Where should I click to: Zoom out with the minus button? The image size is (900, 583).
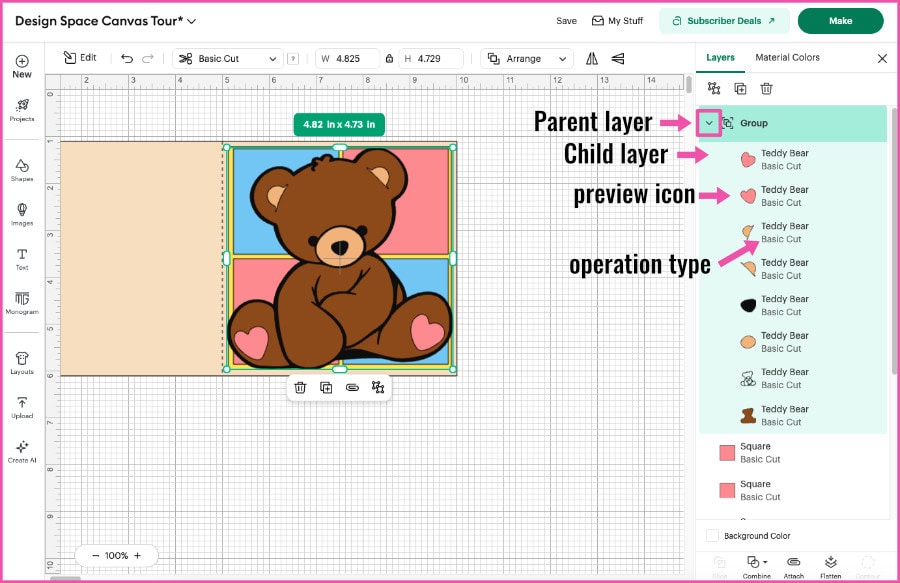[x=96, y=555]
